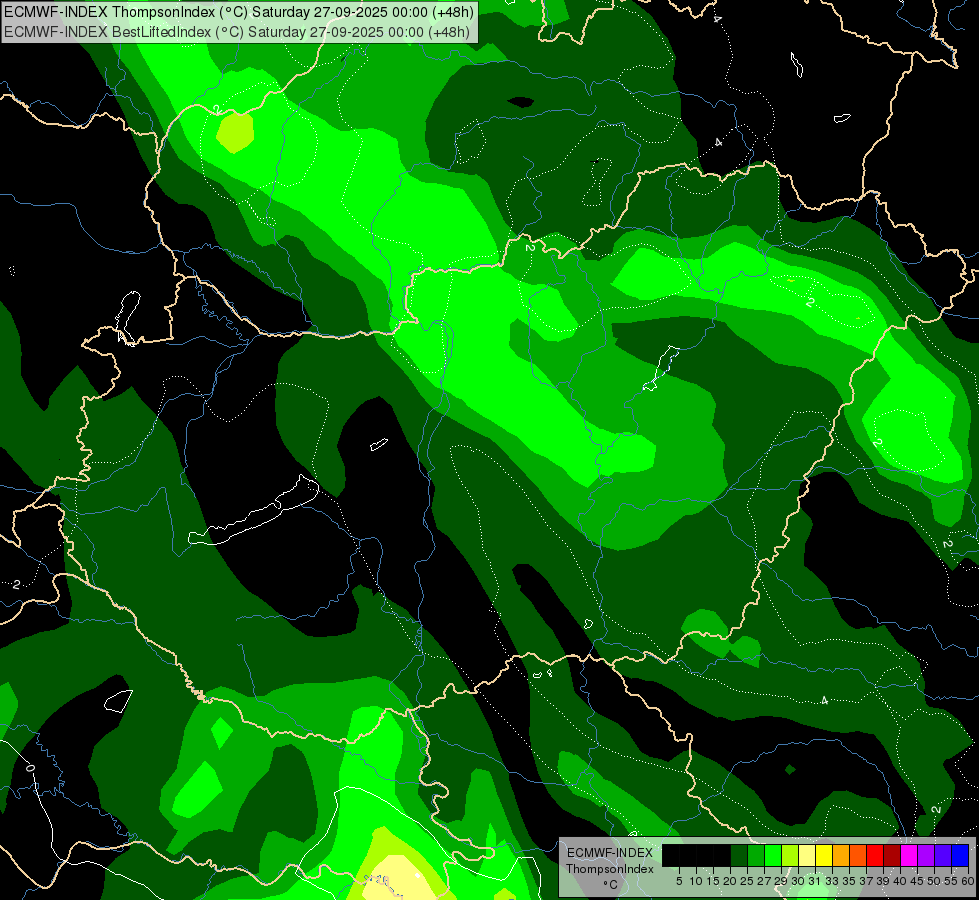This screenshot has width=979, height=900.
Task: Click the ThompsonIndex title line at top
Action: pyautogui.click(x=239, y=12)
